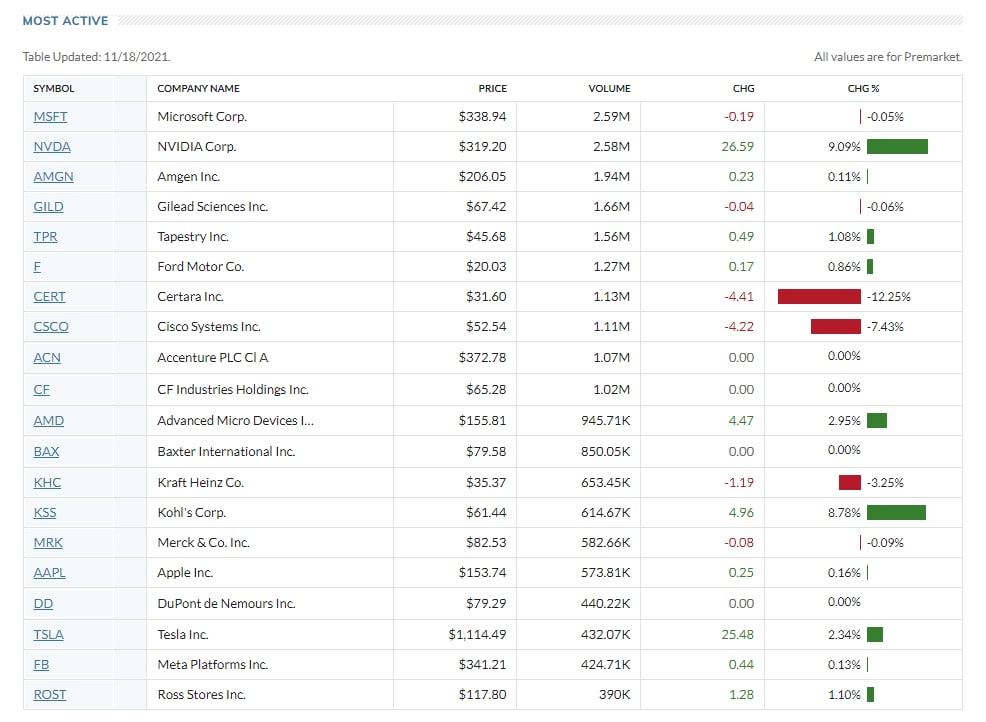986x722 pixels.
Task: Open the MRK ticker link
Action: 48,543
